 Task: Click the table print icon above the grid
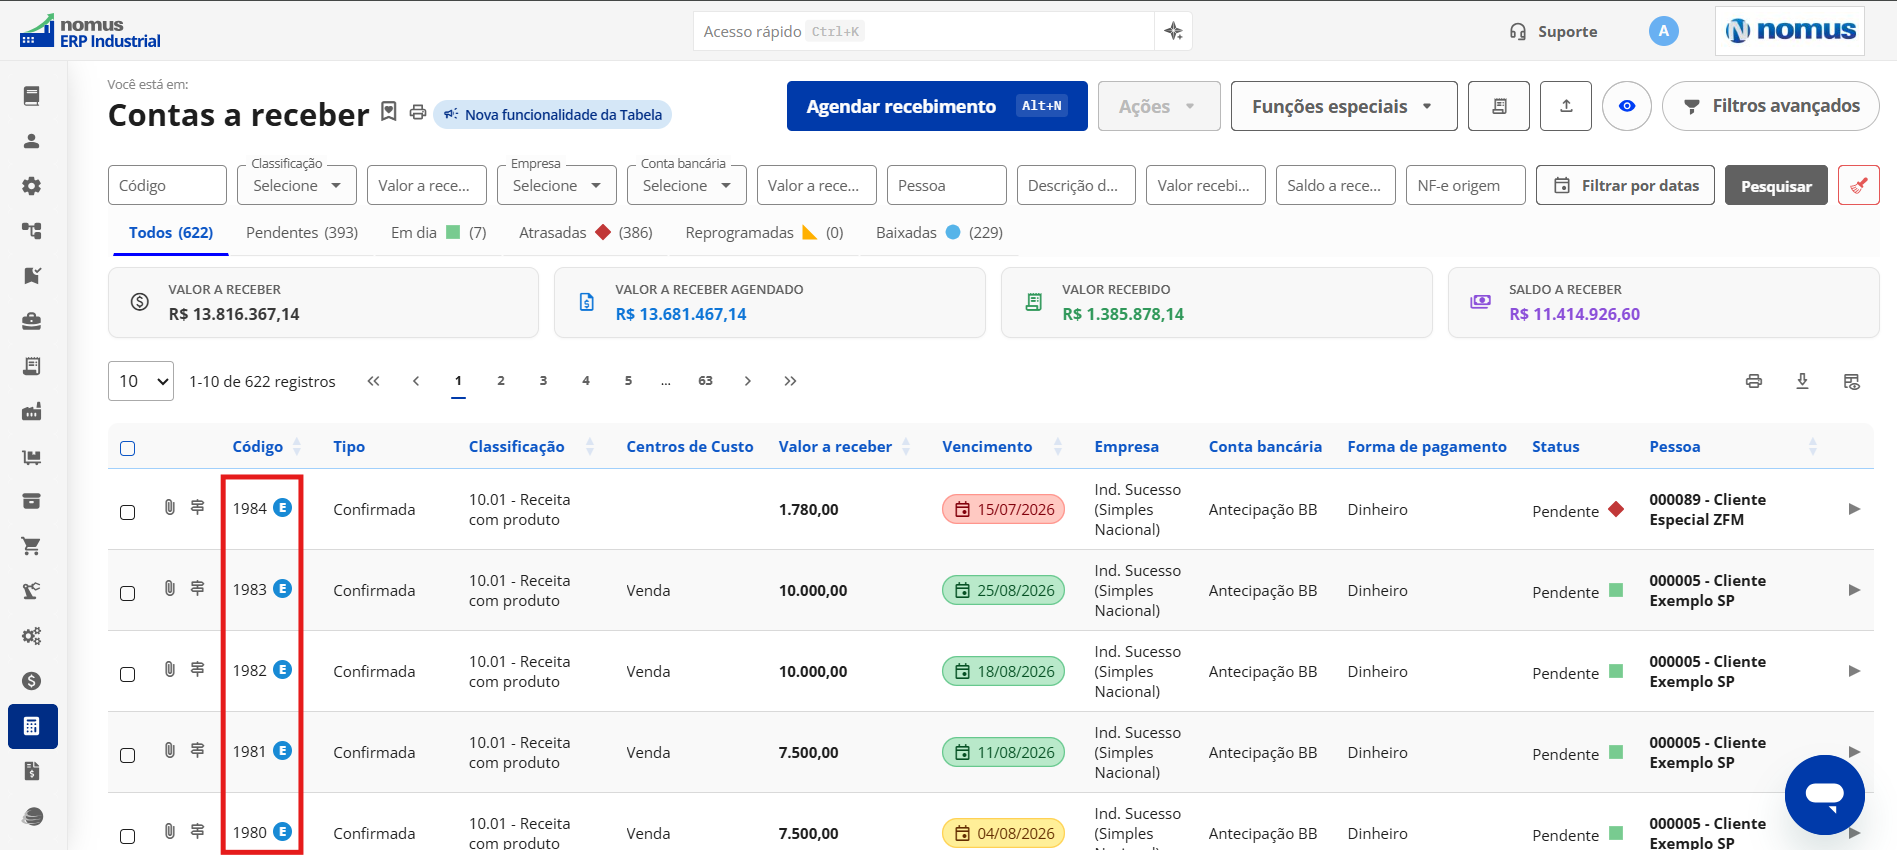pos(1754,381)
